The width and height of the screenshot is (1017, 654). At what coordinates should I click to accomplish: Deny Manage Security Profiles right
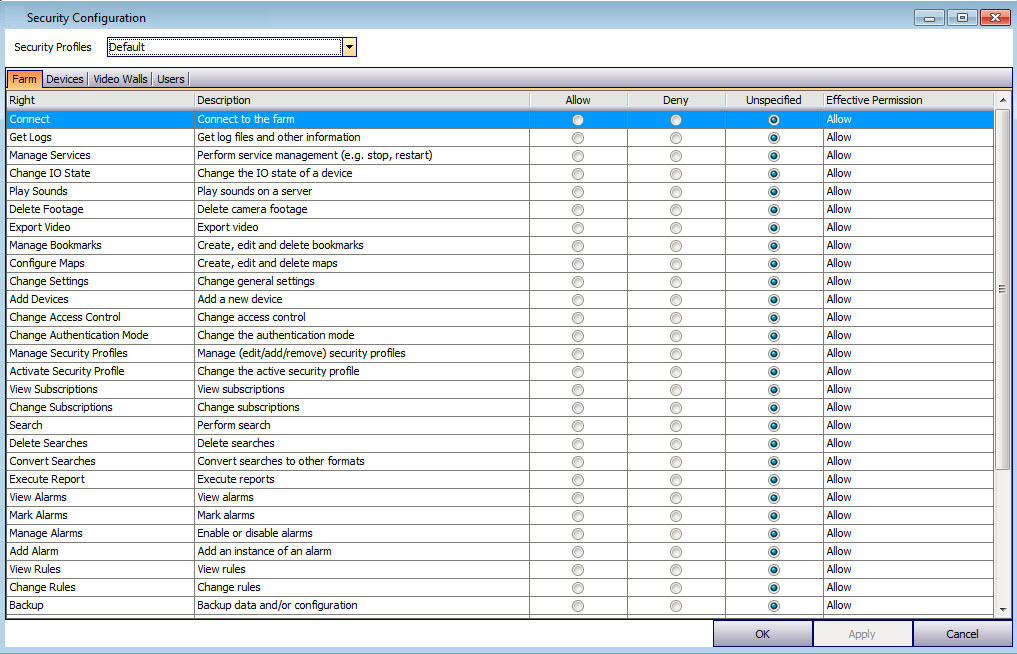[676, 354]
